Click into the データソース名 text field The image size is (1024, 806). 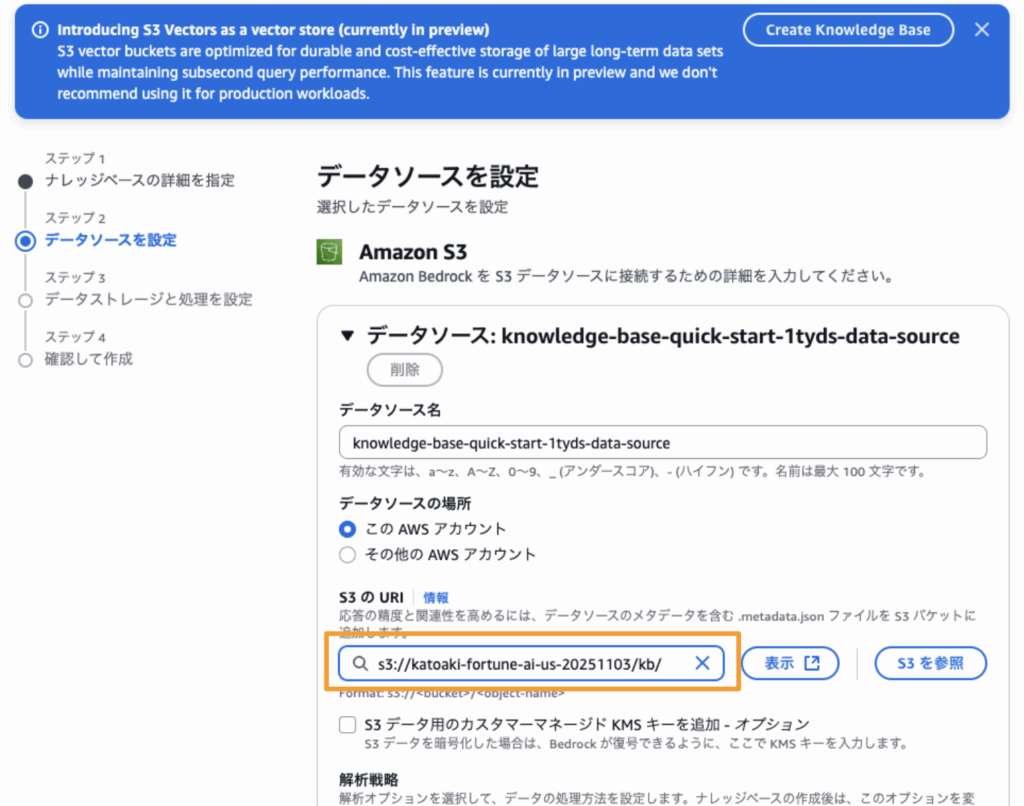pos(663,442)
